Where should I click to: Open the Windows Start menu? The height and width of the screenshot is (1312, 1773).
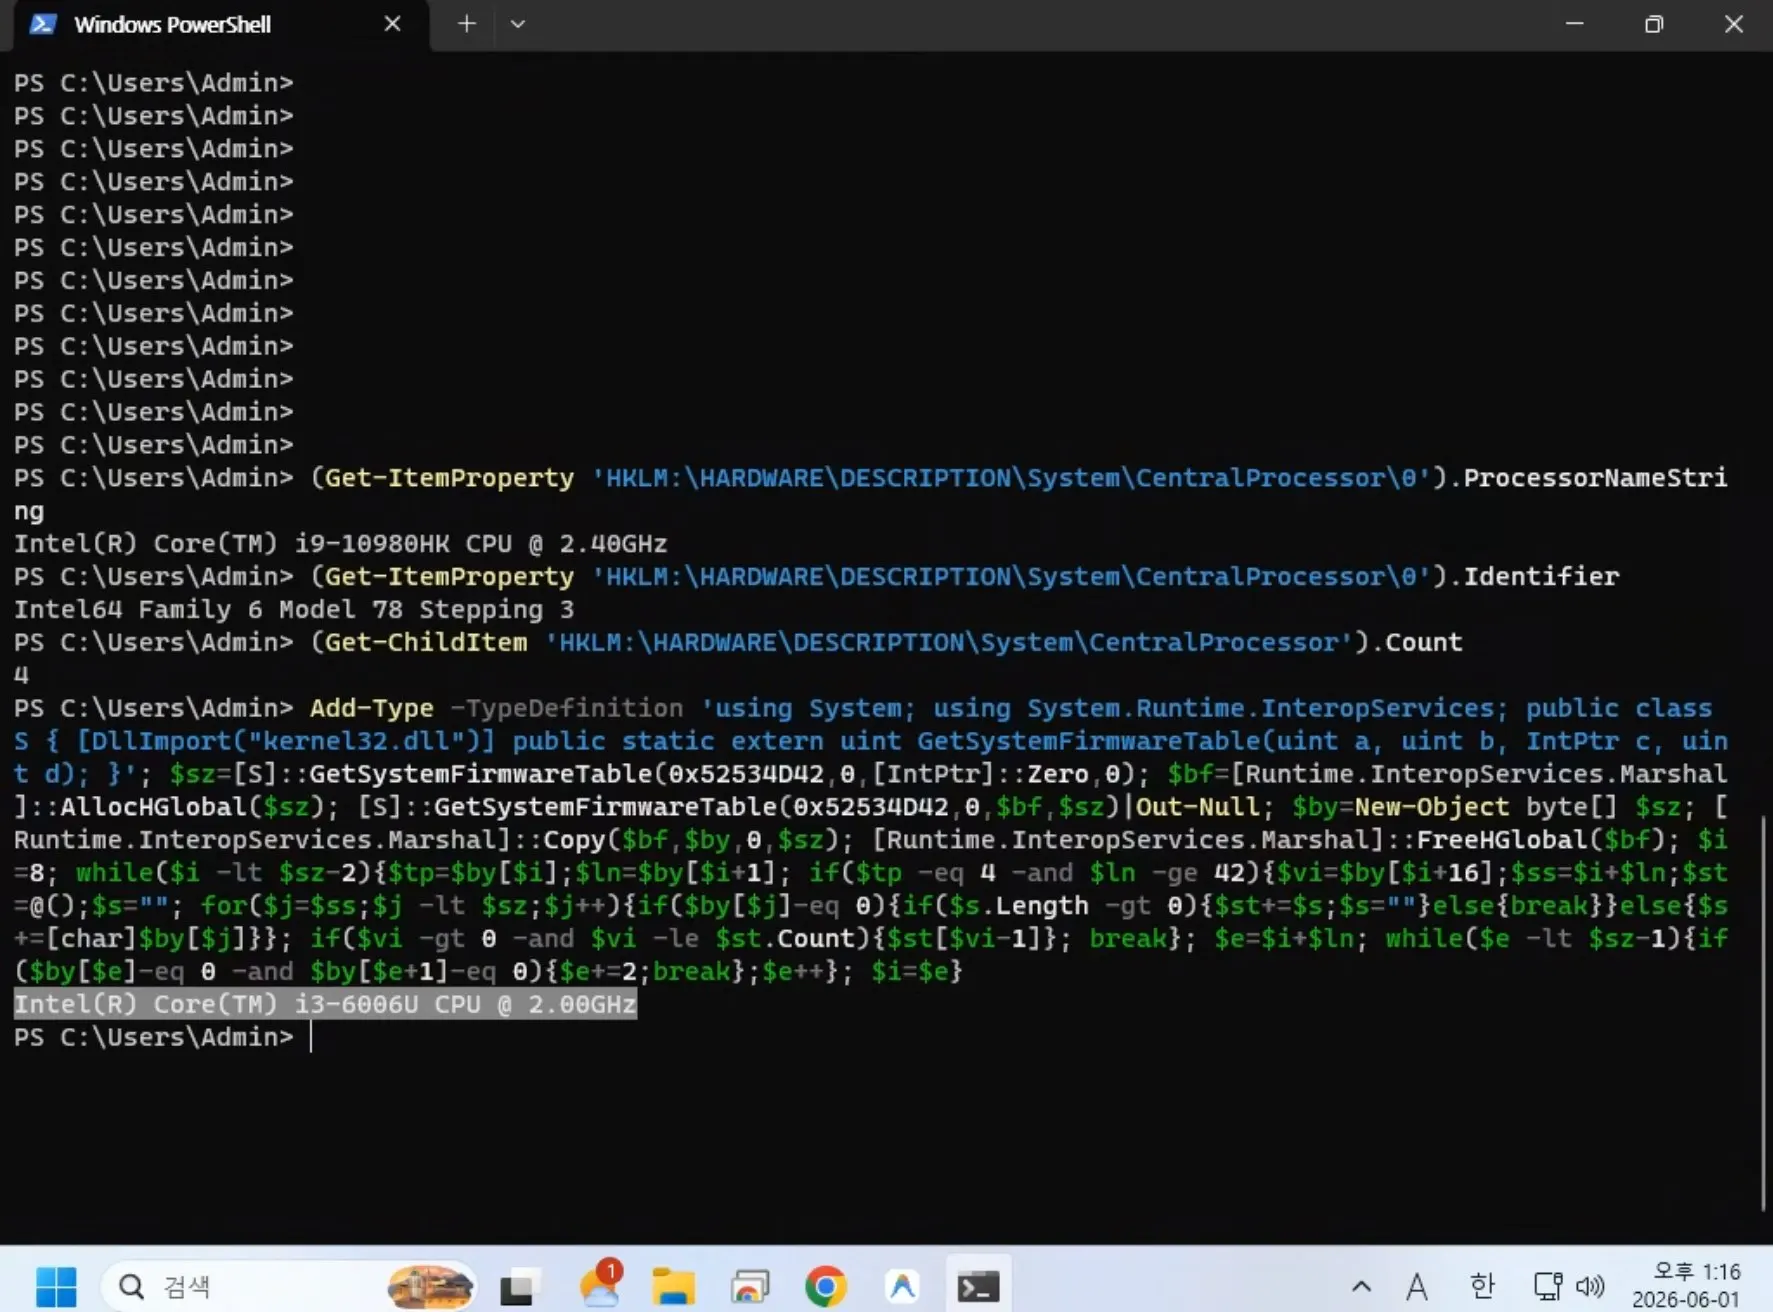point(56,1286)
